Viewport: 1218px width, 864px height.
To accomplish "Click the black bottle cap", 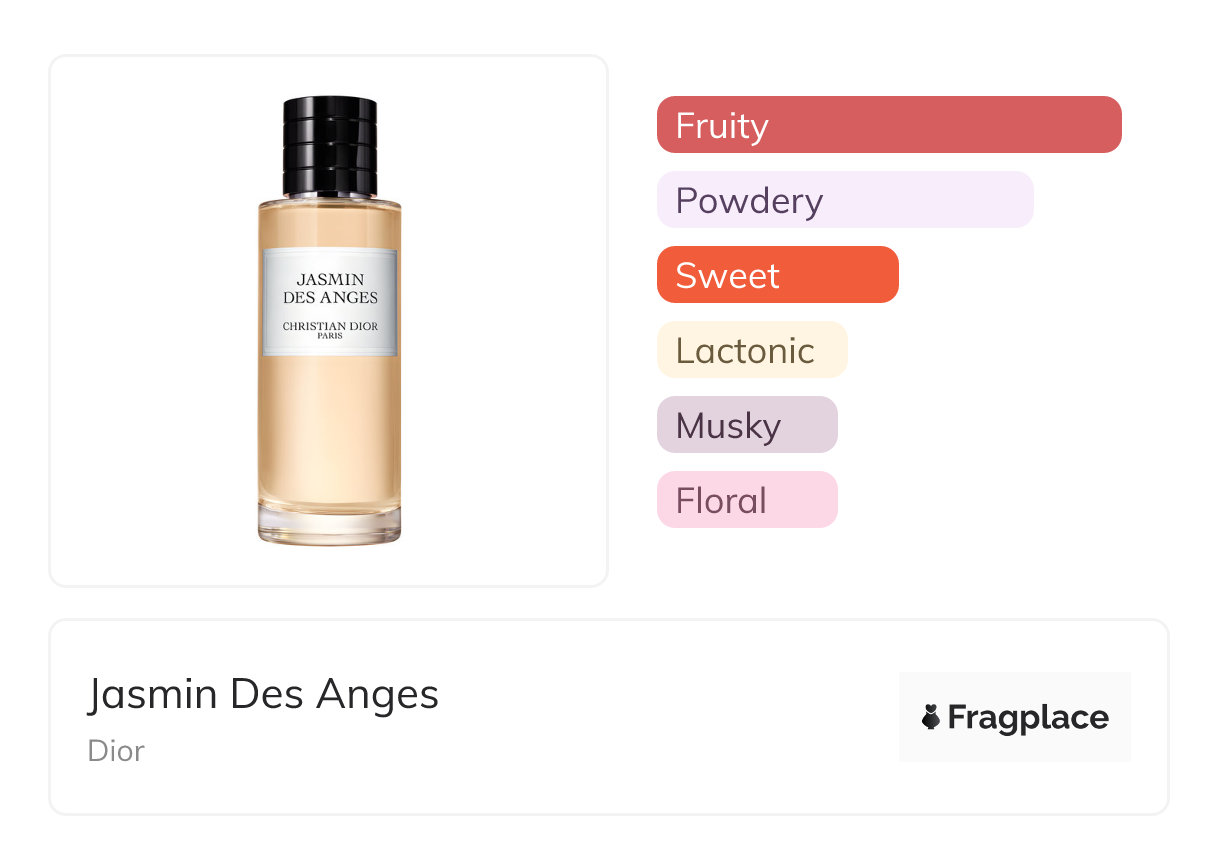I will point(330,146).
